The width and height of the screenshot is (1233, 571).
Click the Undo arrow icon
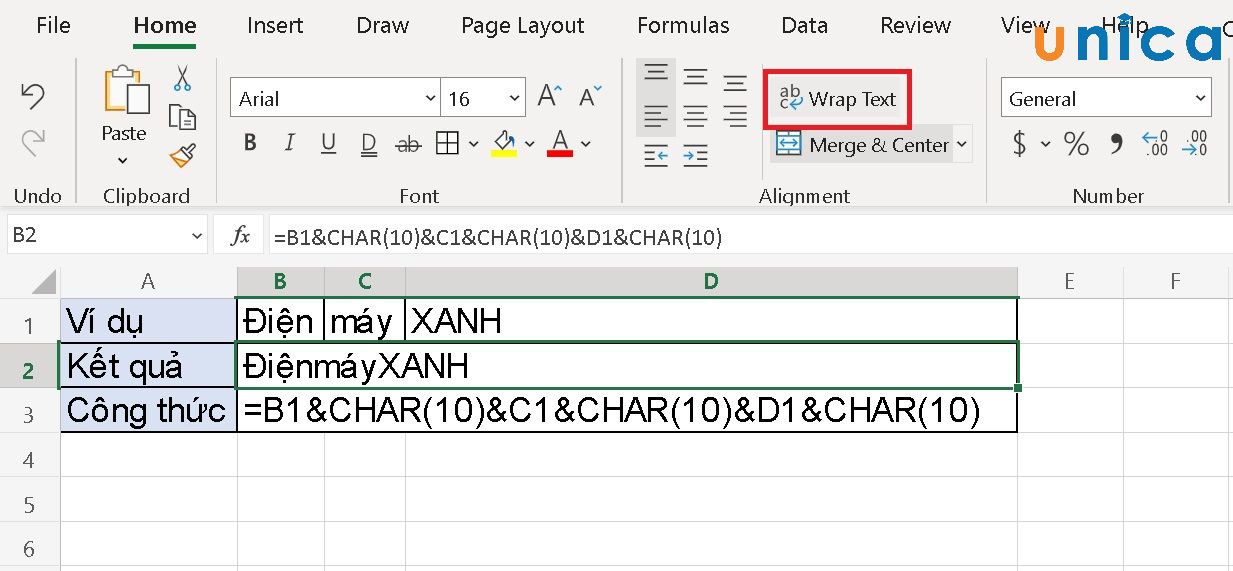(33, 97)
